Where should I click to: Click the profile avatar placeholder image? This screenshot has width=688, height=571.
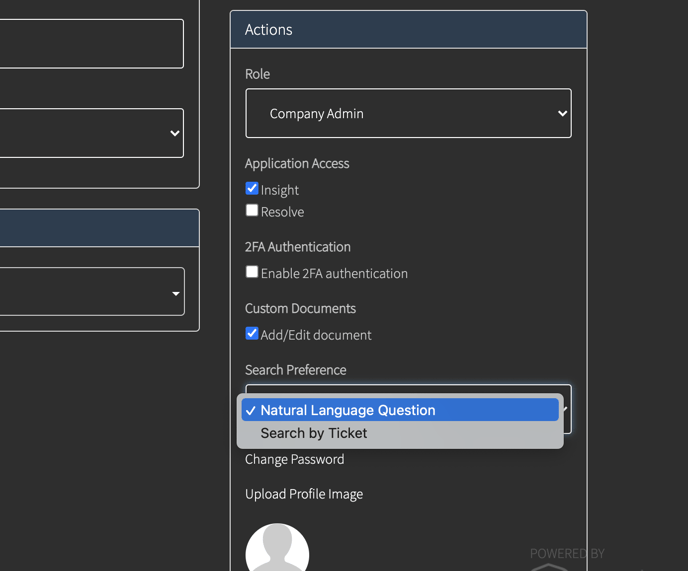click(x=277, y=547)
